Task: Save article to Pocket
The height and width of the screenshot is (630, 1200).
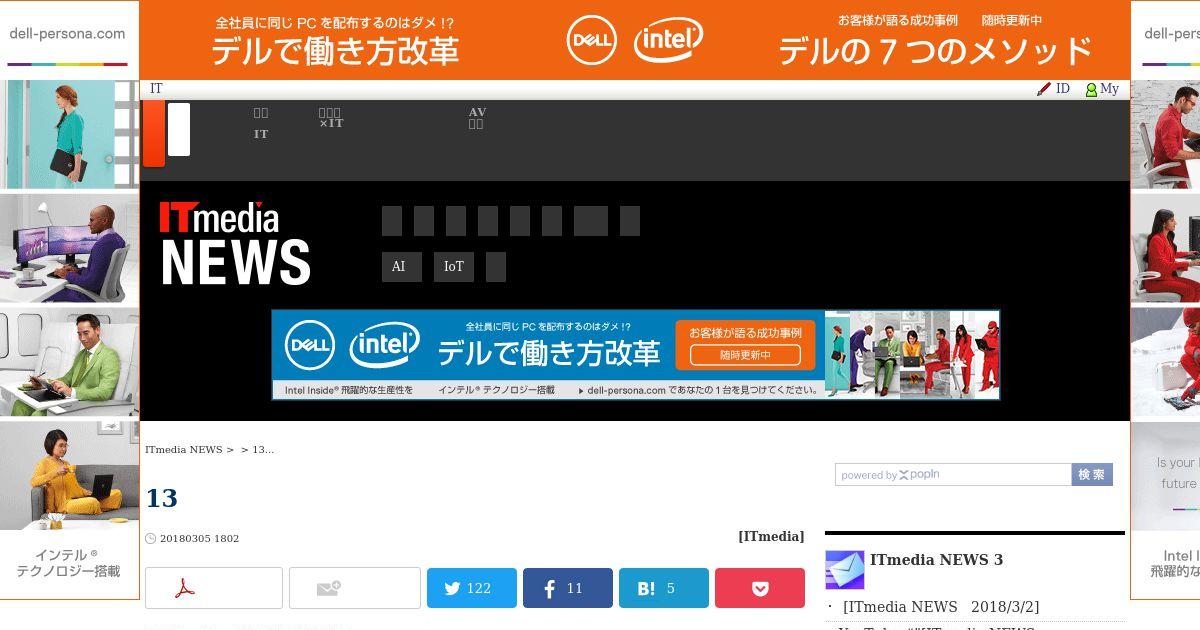Action: (760, 588)
